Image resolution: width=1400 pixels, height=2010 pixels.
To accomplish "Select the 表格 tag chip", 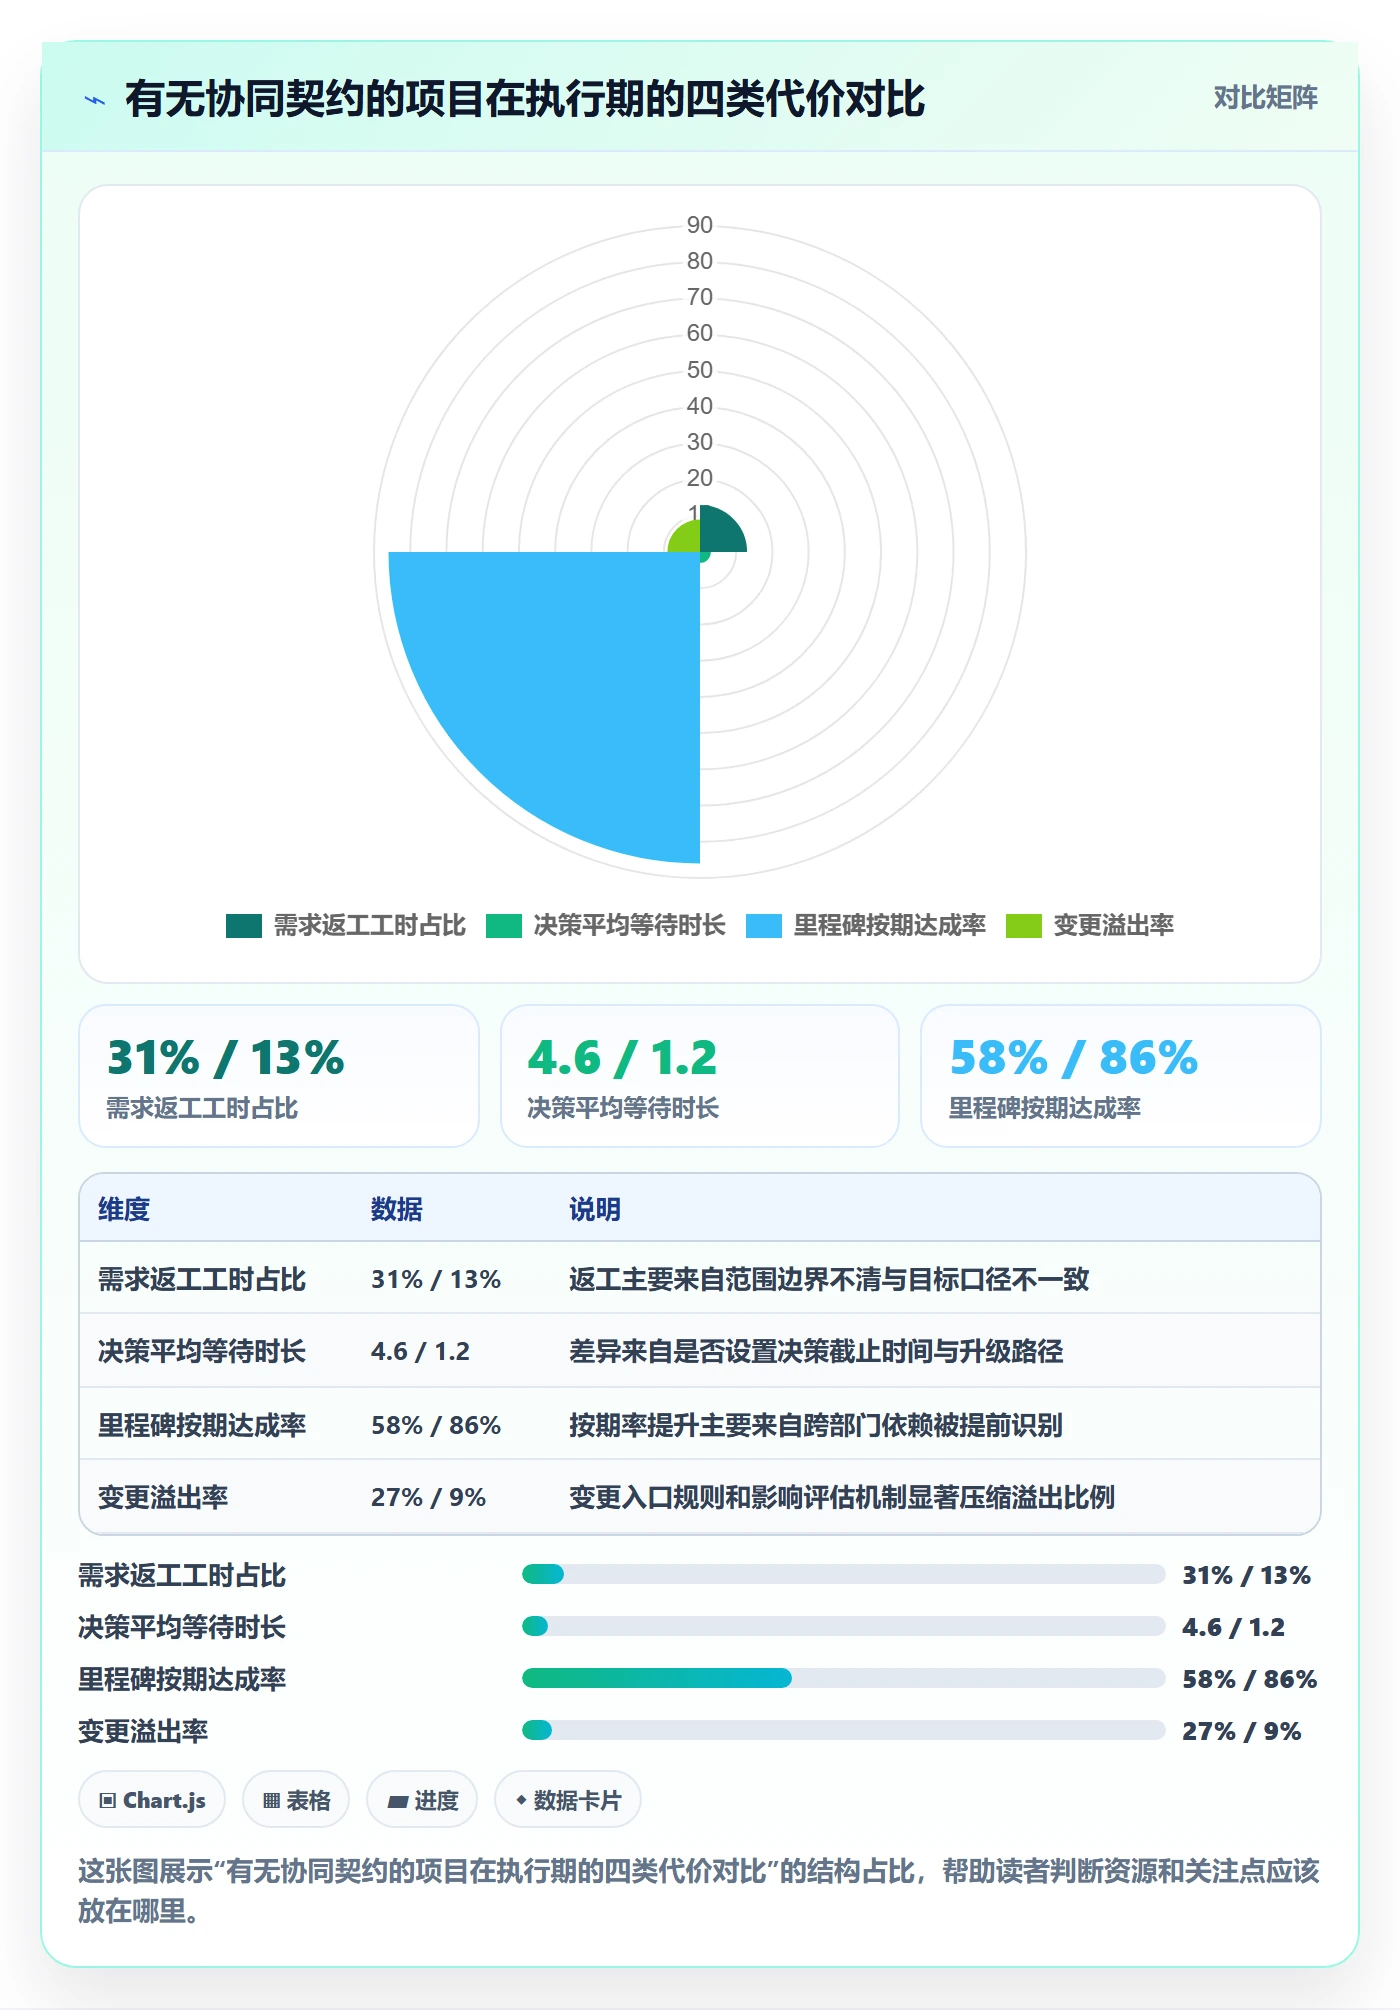I will click(x=296, y=1800).
